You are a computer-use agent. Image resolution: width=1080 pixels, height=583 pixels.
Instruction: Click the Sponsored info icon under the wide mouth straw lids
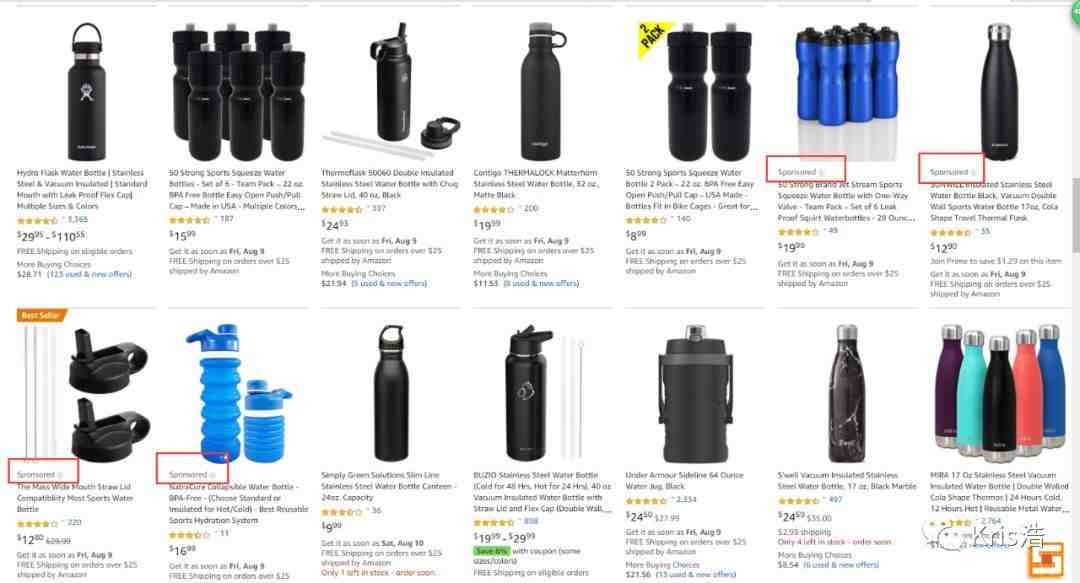pos(61,475)
